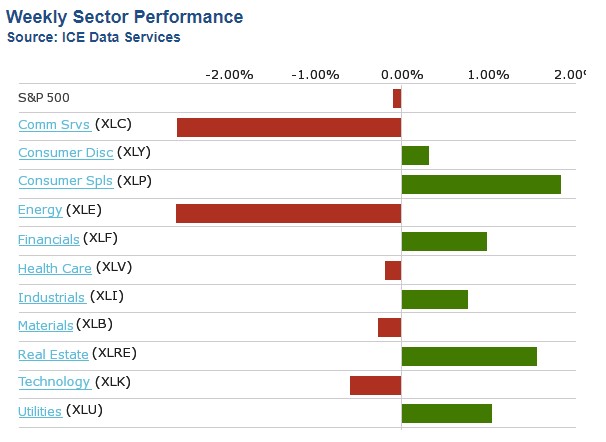The image size is (606, 442).
Task: Open the Real Estate sector link
Action: [x=53, y=354]
